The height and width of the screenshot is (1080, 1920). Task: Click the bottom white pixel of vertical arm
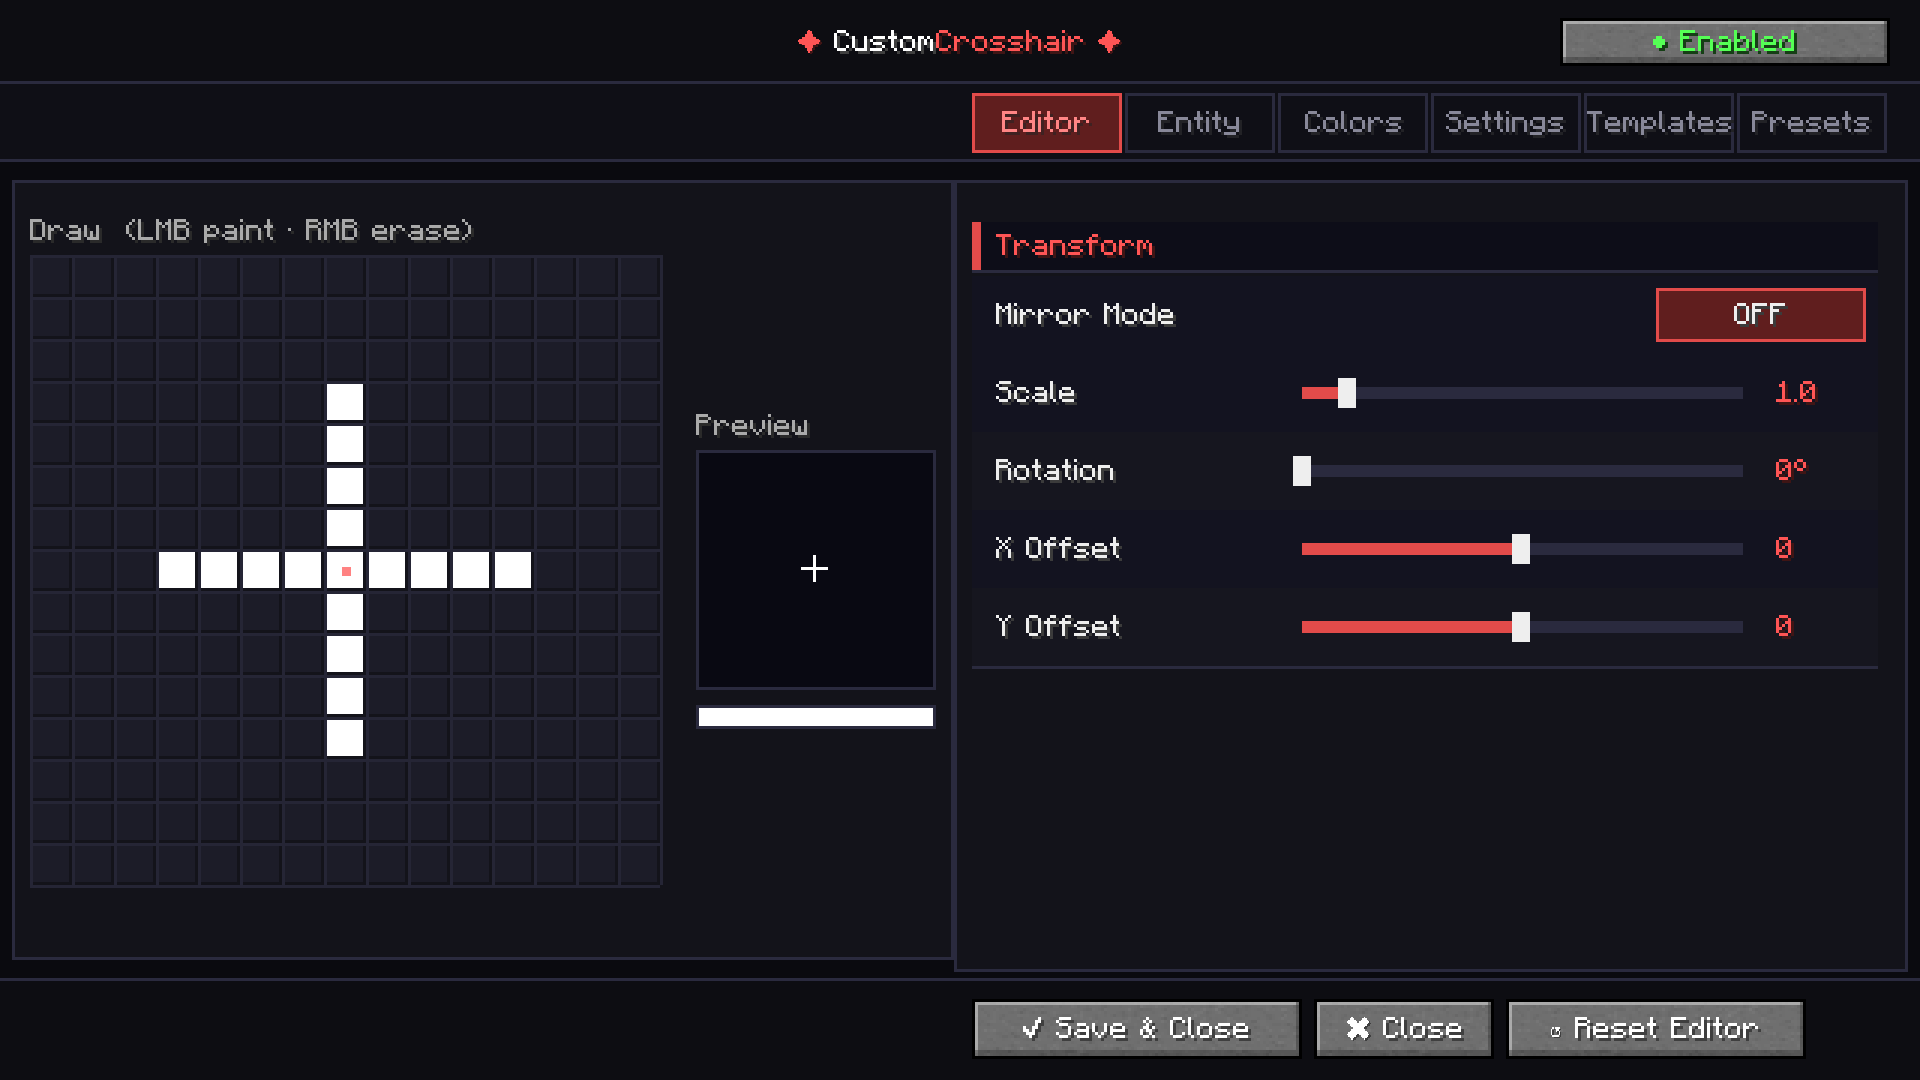pos(345,738)
